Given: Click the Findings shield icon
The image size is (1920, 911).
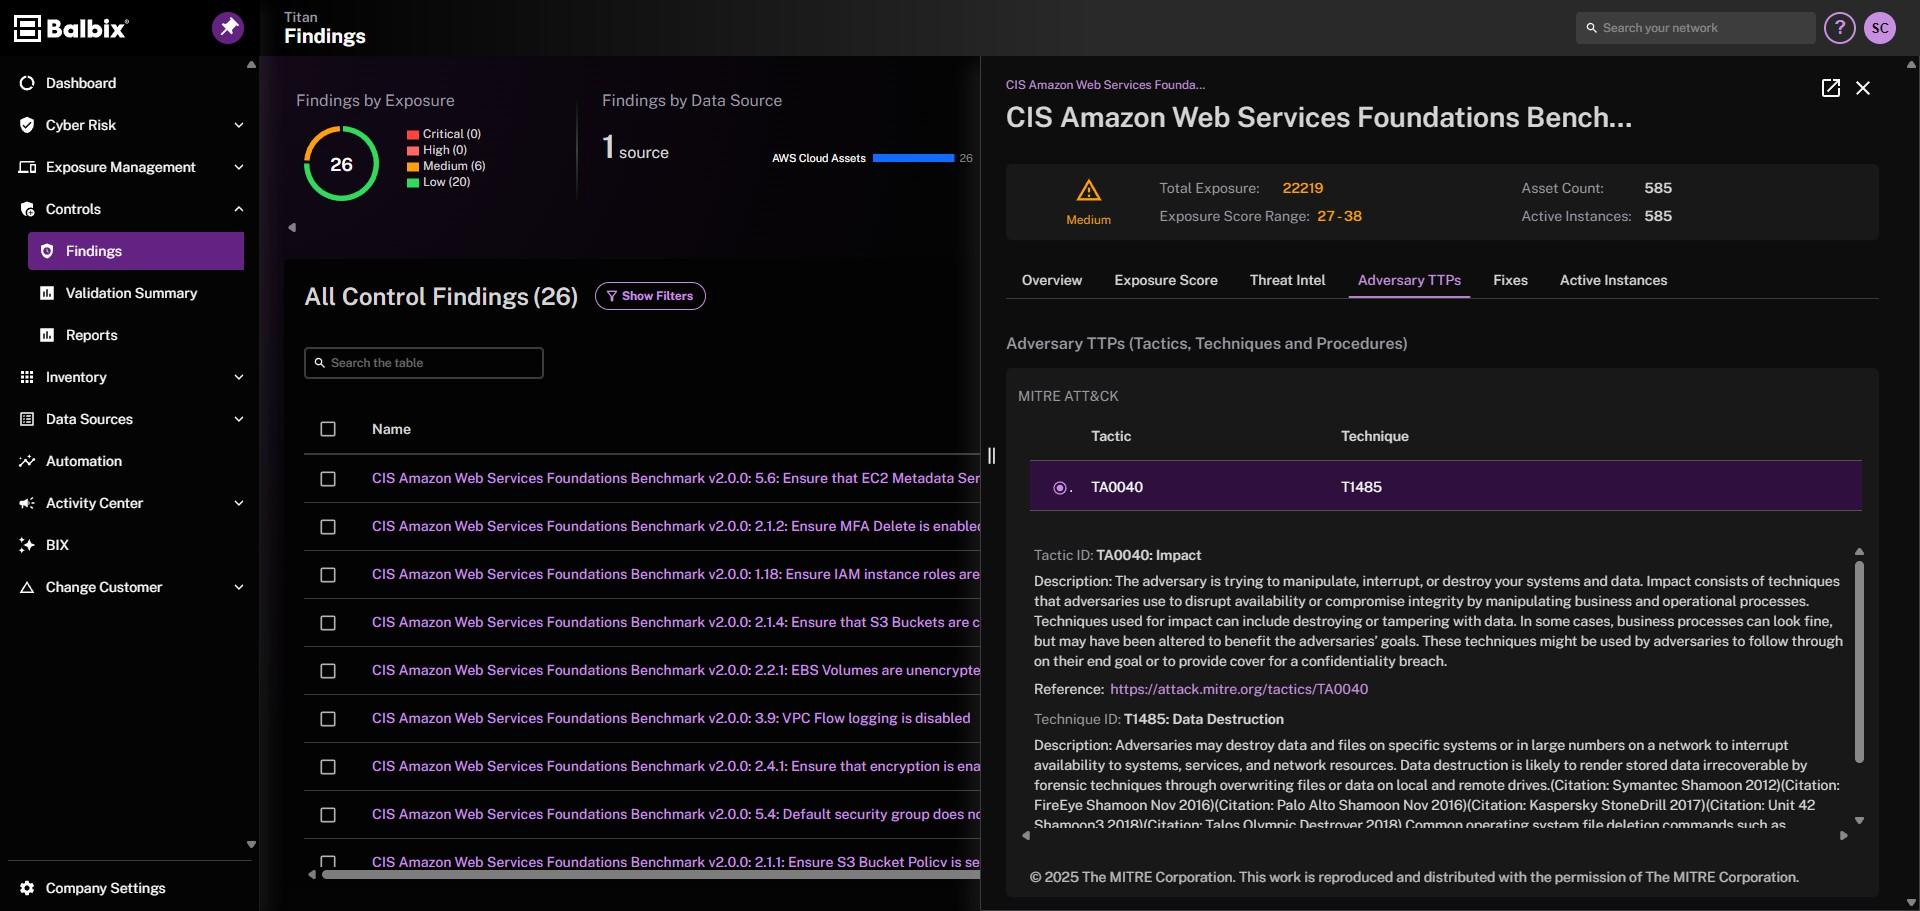Looking at the screenshot, I should [x=47, y=251].
